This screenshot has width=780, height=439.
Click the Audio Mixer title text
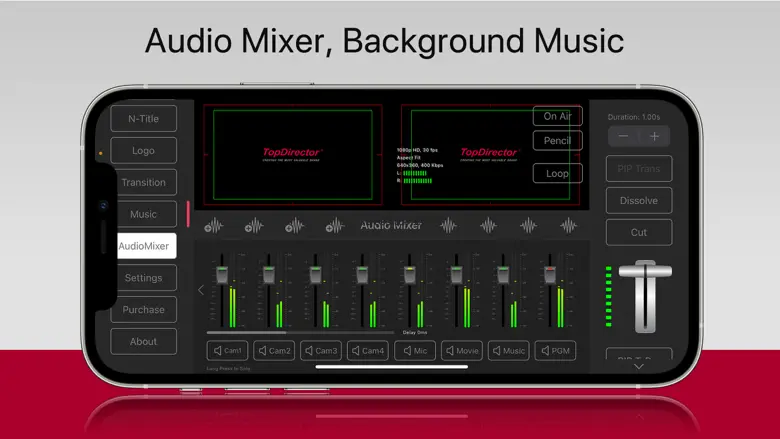pyautogui.click(x=391, y=225)
